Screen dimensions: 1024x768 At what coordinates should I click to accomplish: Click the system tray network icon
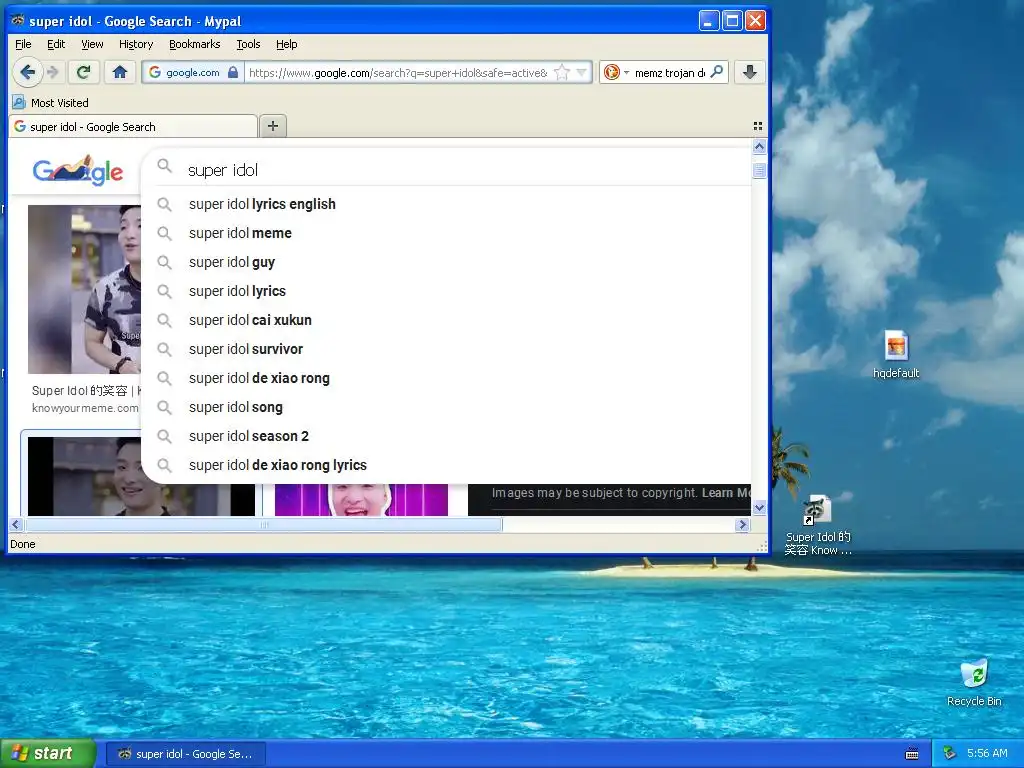click(x=950, y=754)
